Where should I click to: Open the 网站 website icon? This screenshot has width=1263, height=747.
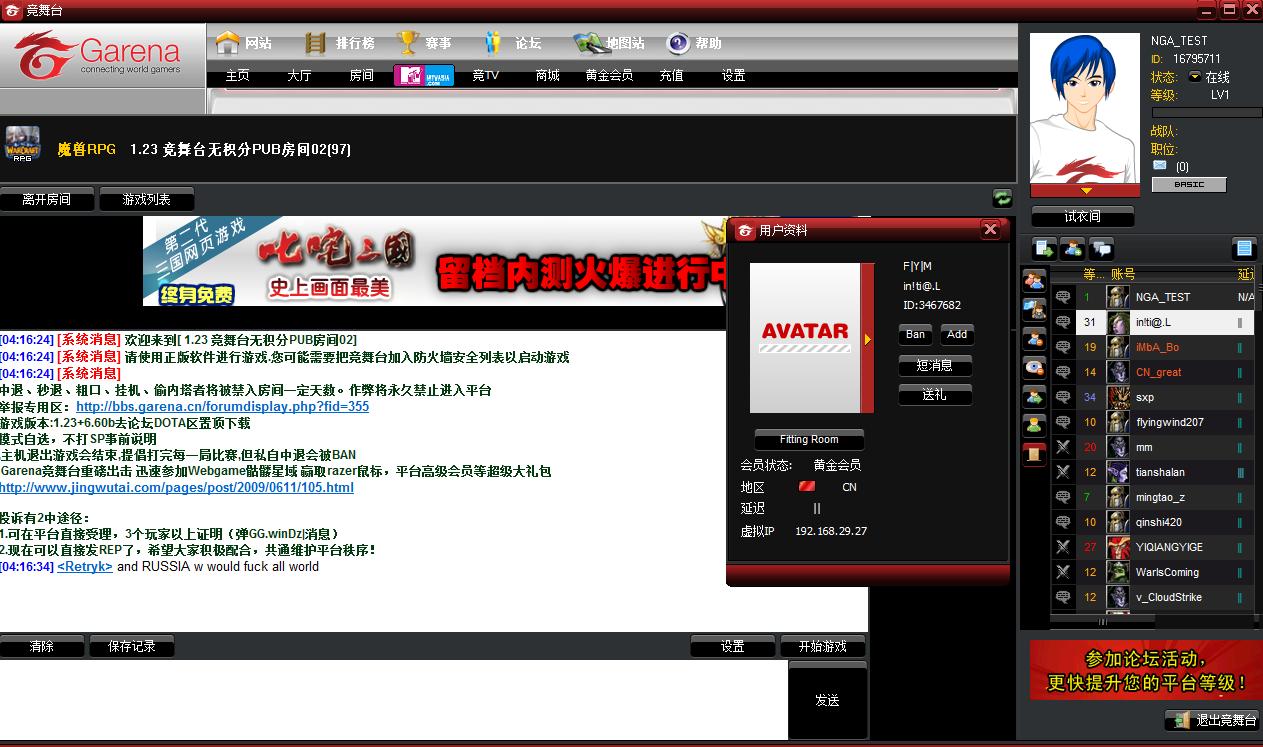coord(228,43)
